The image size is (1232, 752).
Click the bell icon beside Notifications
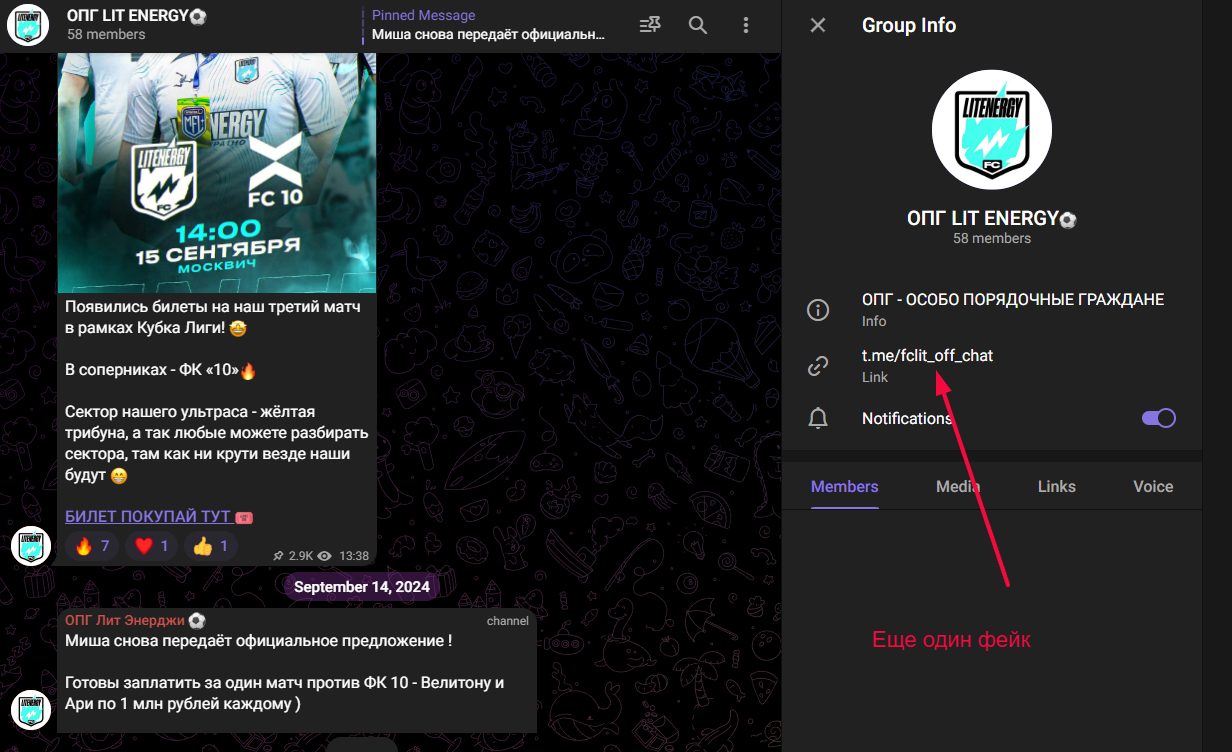(818, 418)
